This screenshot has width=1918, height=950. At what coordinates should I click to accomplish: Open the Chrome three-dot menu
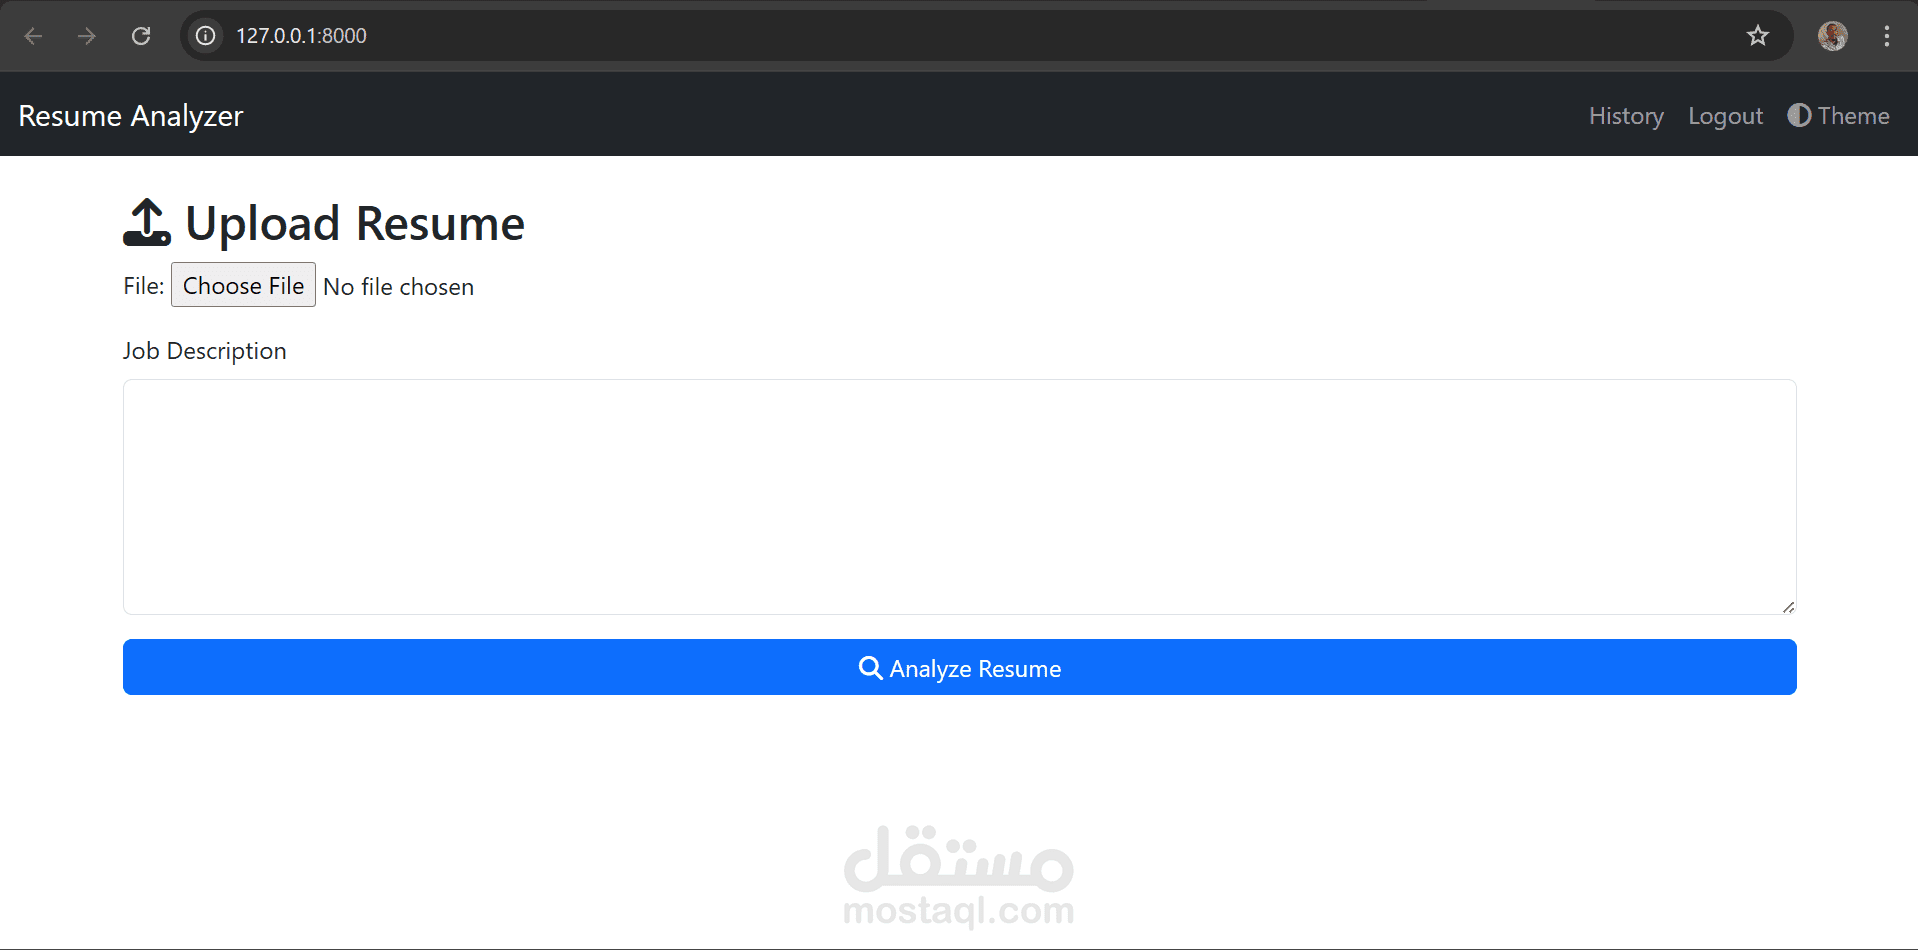pos(1887,36)
